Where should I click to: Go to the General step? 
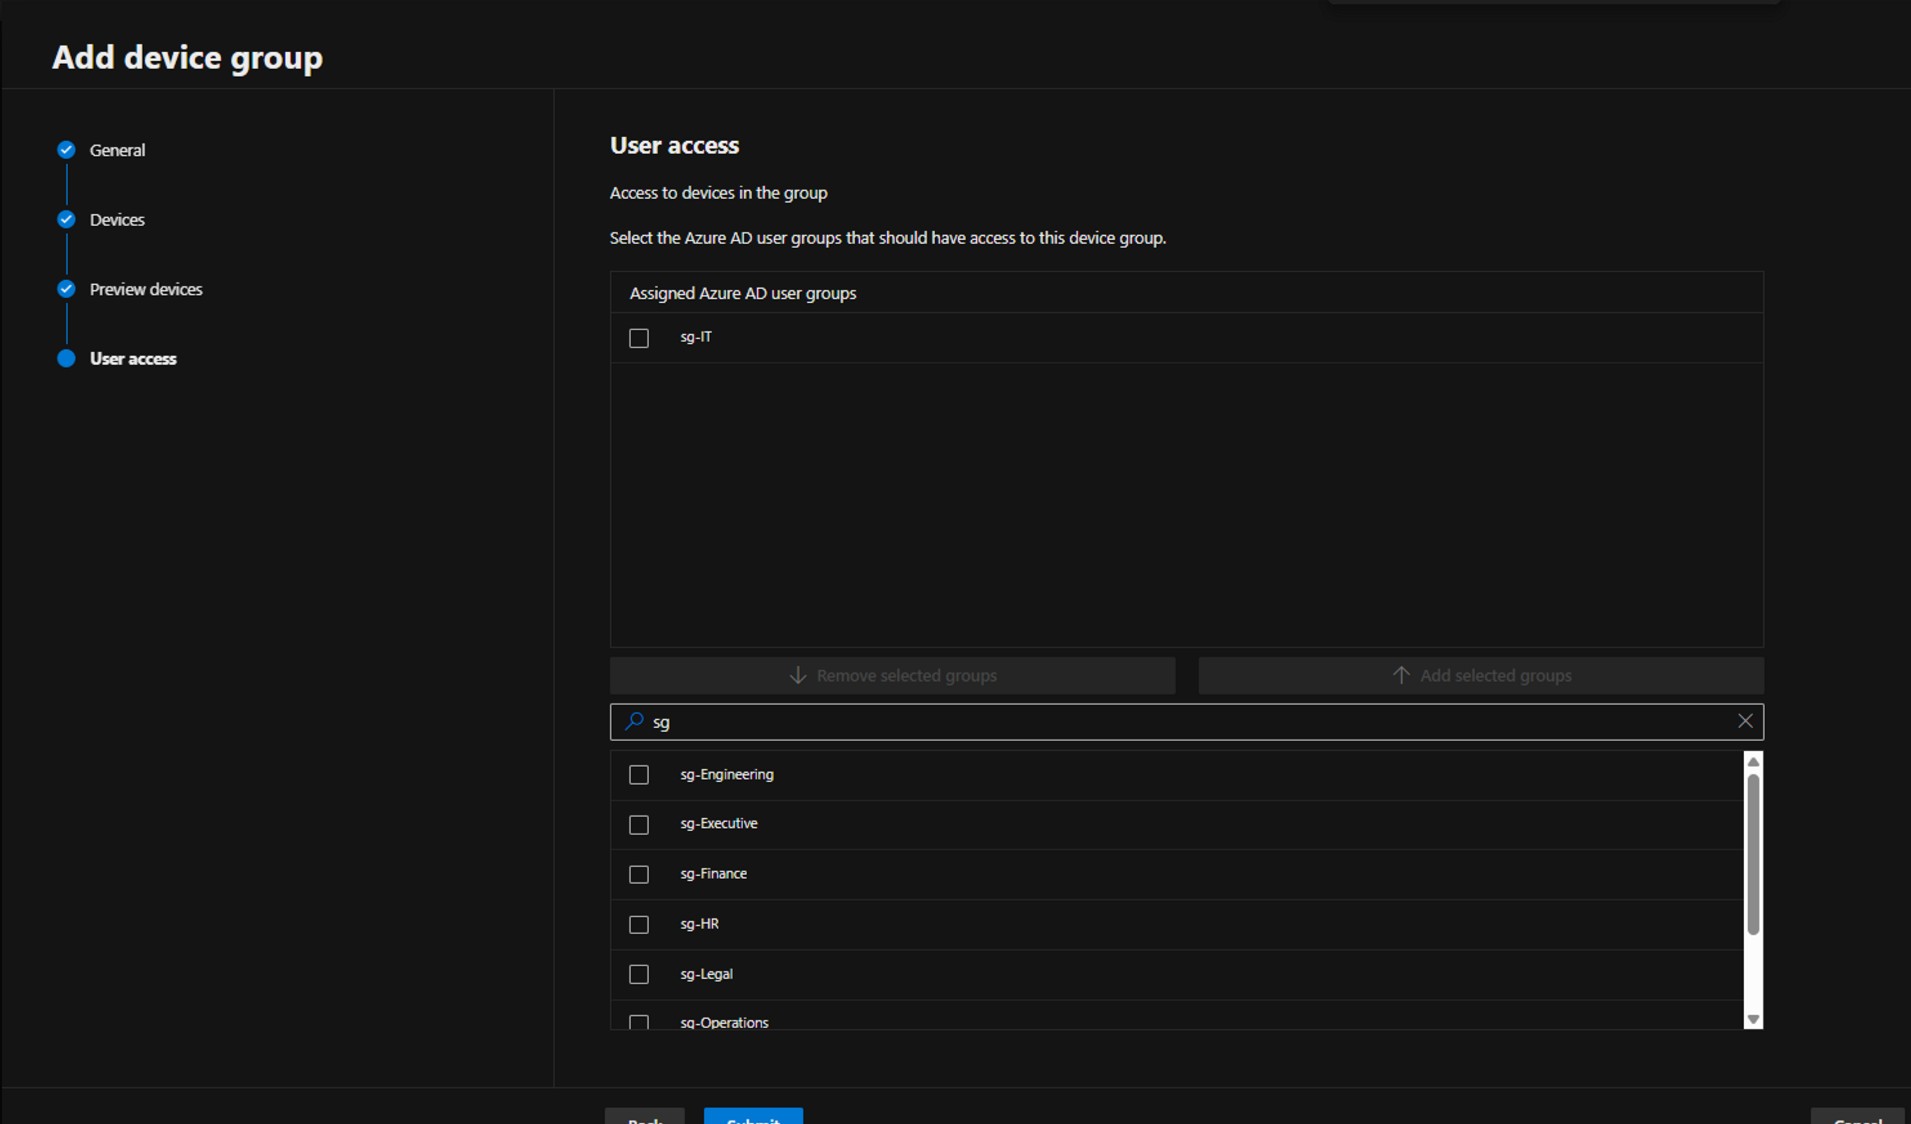click(x=117, y=150)
